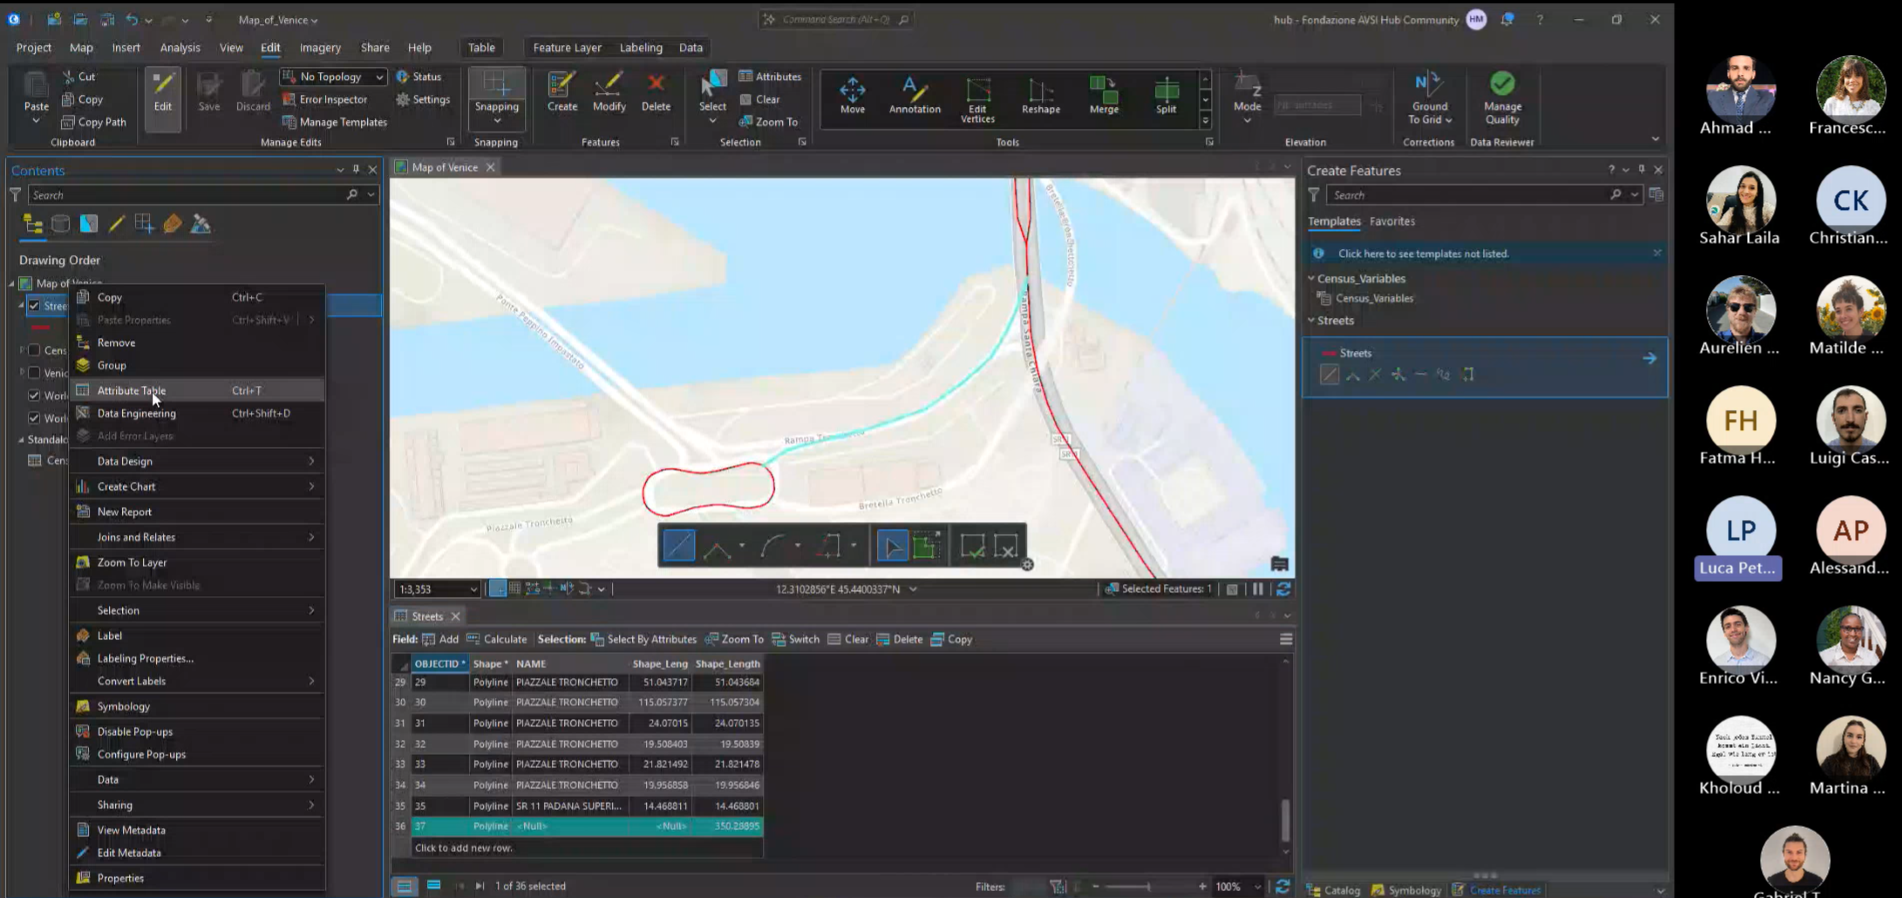Open the Feature Layer ribbon tab

coord(567,47)
